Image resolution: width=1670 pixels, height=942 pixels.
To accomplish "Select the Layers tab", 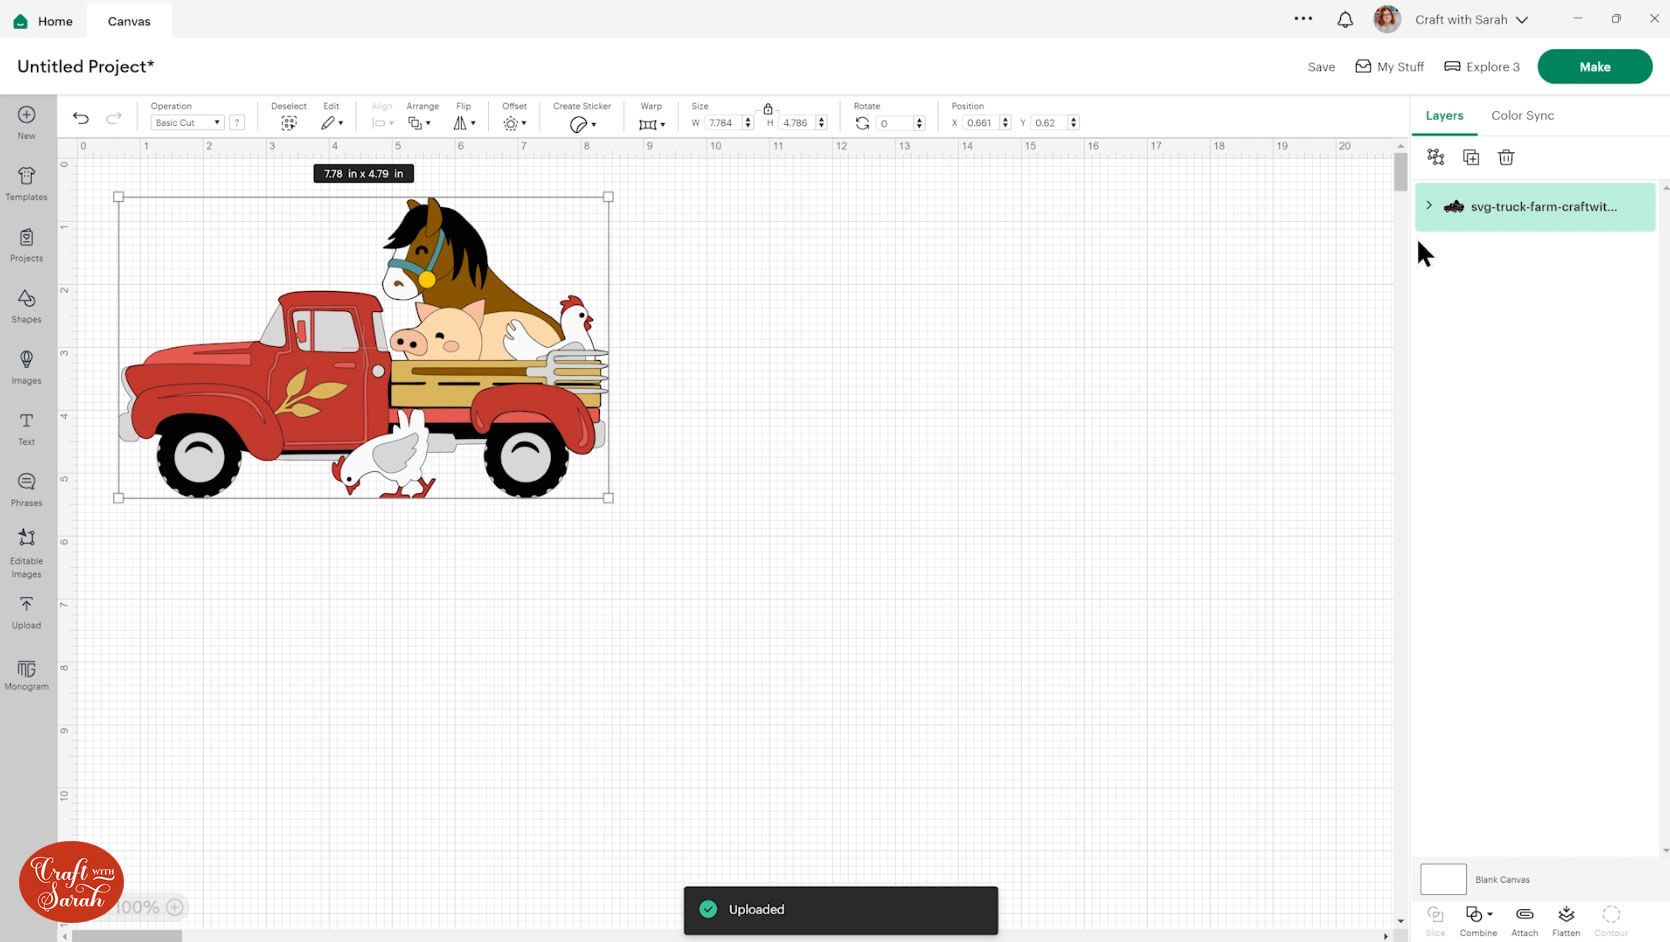I will [x=1444, y=116].
